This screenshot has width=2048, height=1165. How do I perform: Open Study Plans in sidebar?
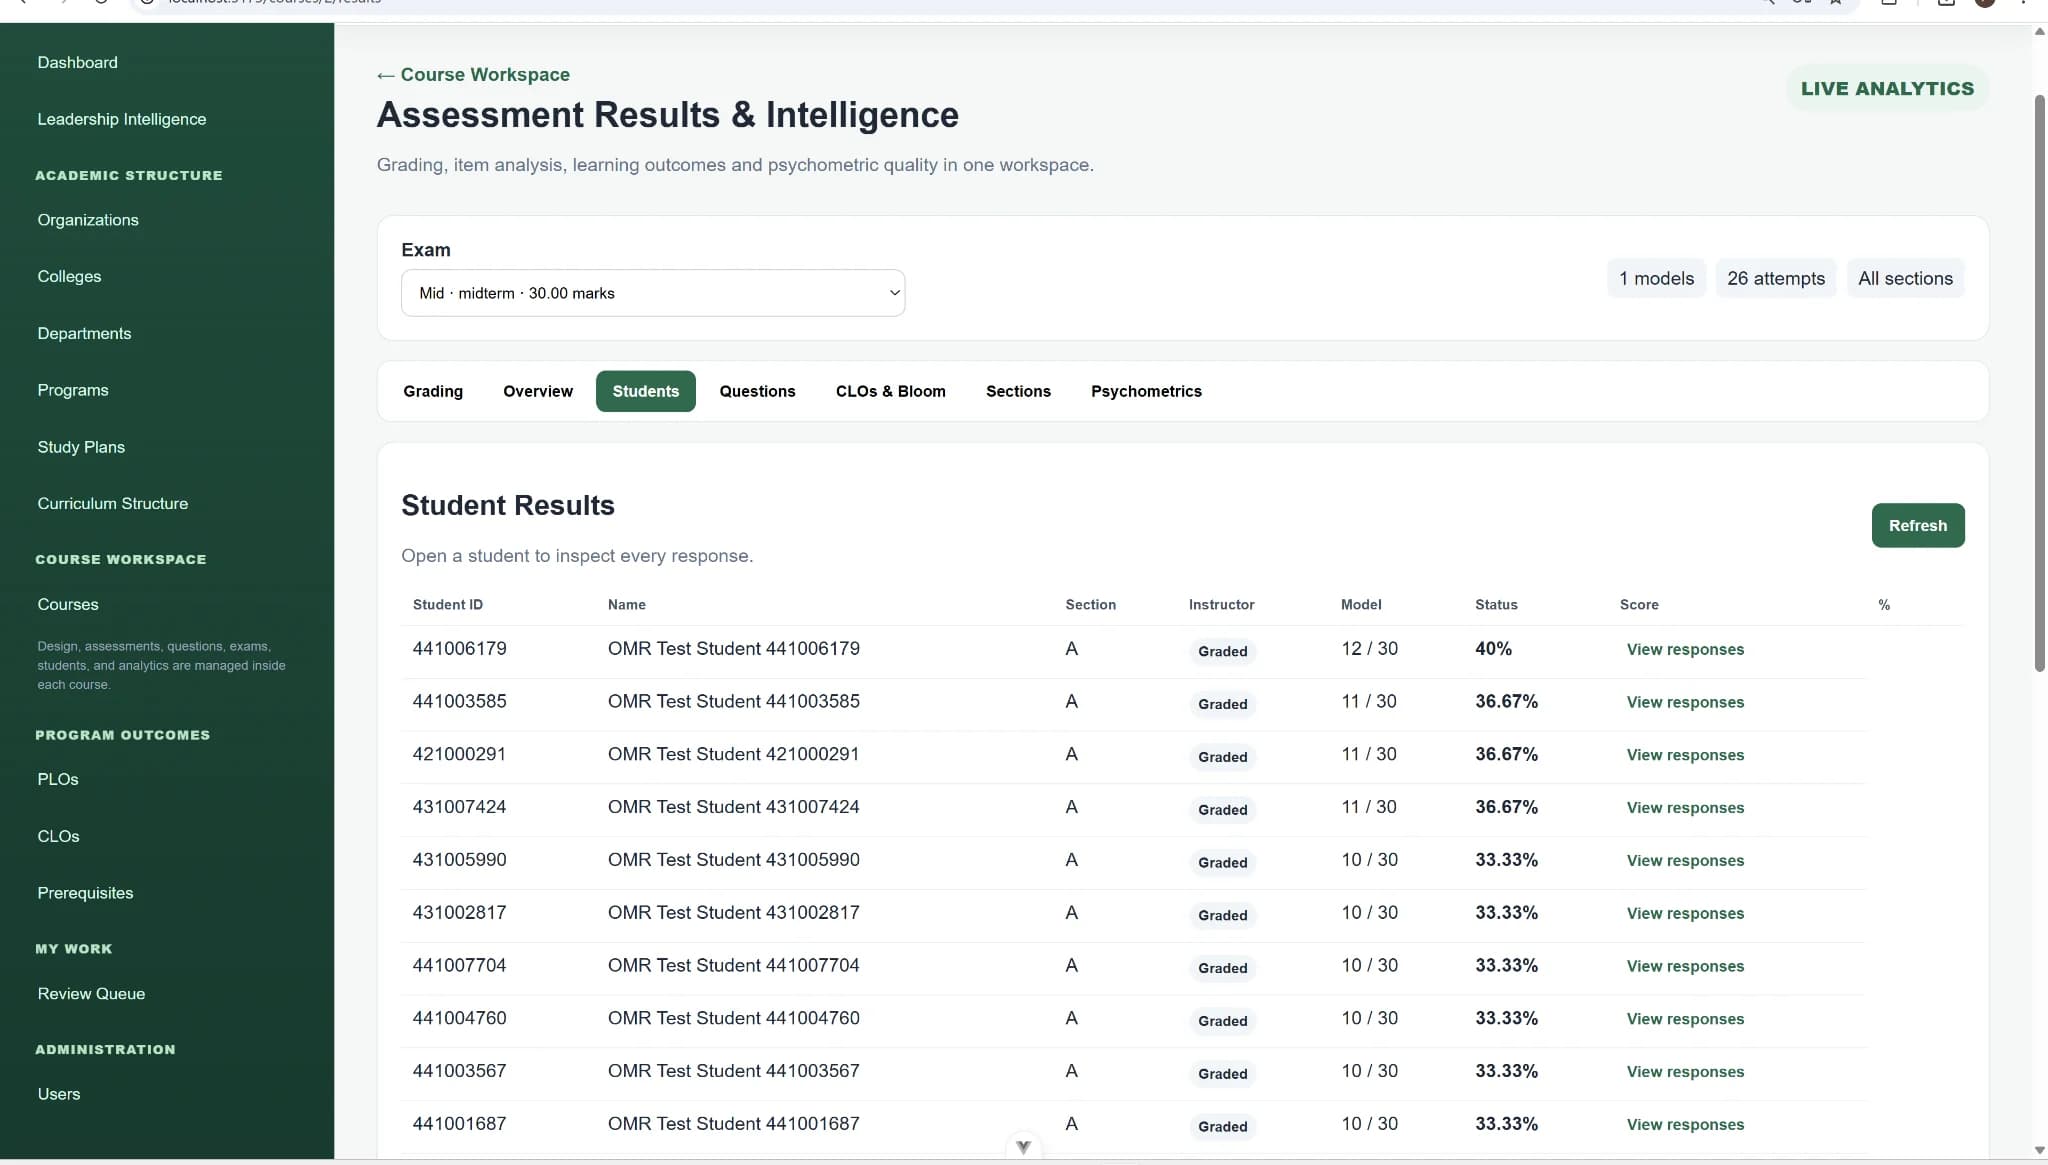coord(81,447)
